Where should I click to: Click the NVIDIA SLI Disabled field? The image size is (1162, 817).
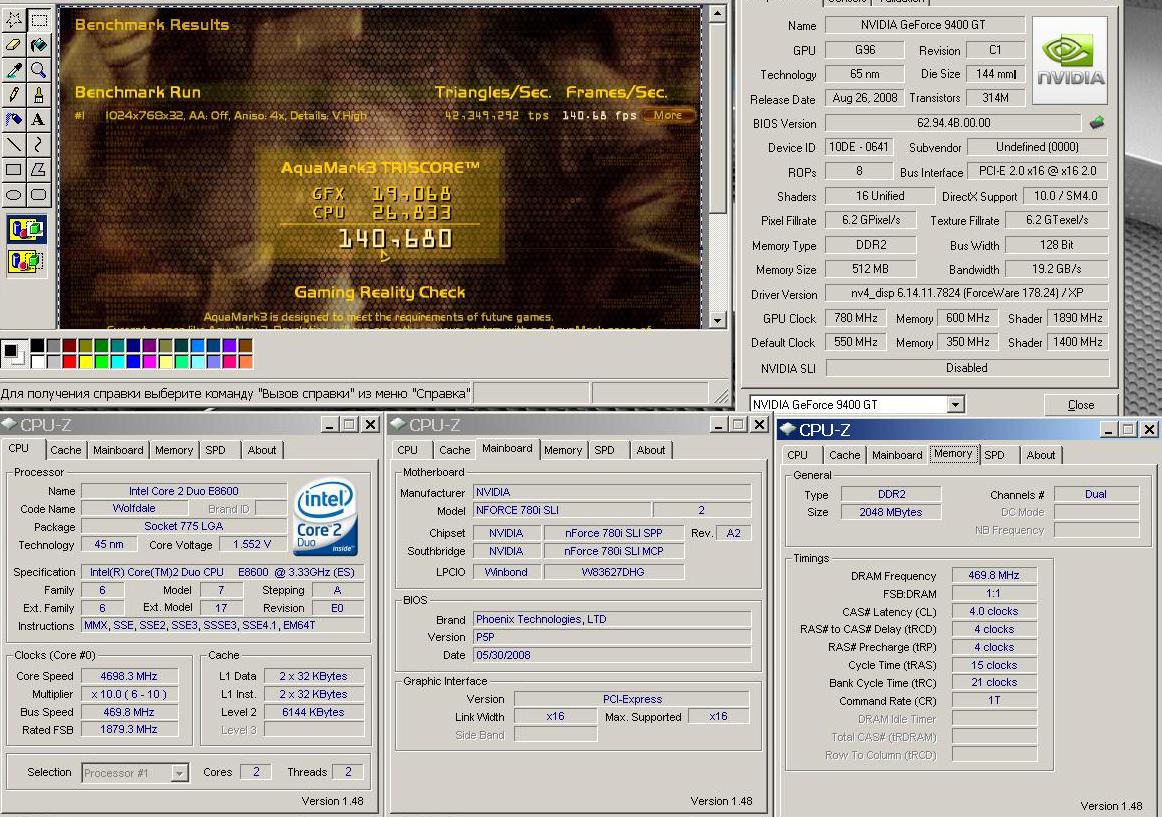pos(966,368)
